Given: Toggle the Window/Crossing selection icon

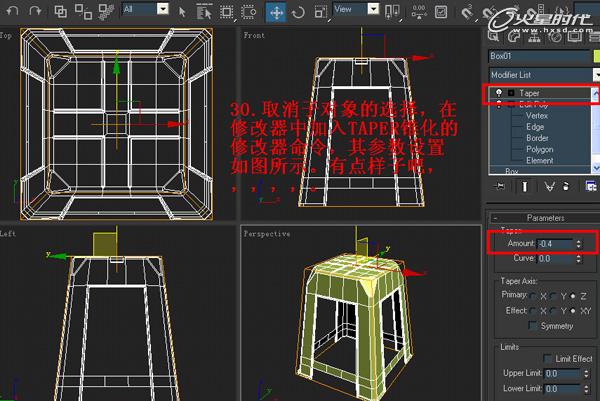Looking at the screenshot, I should [249, 12].
